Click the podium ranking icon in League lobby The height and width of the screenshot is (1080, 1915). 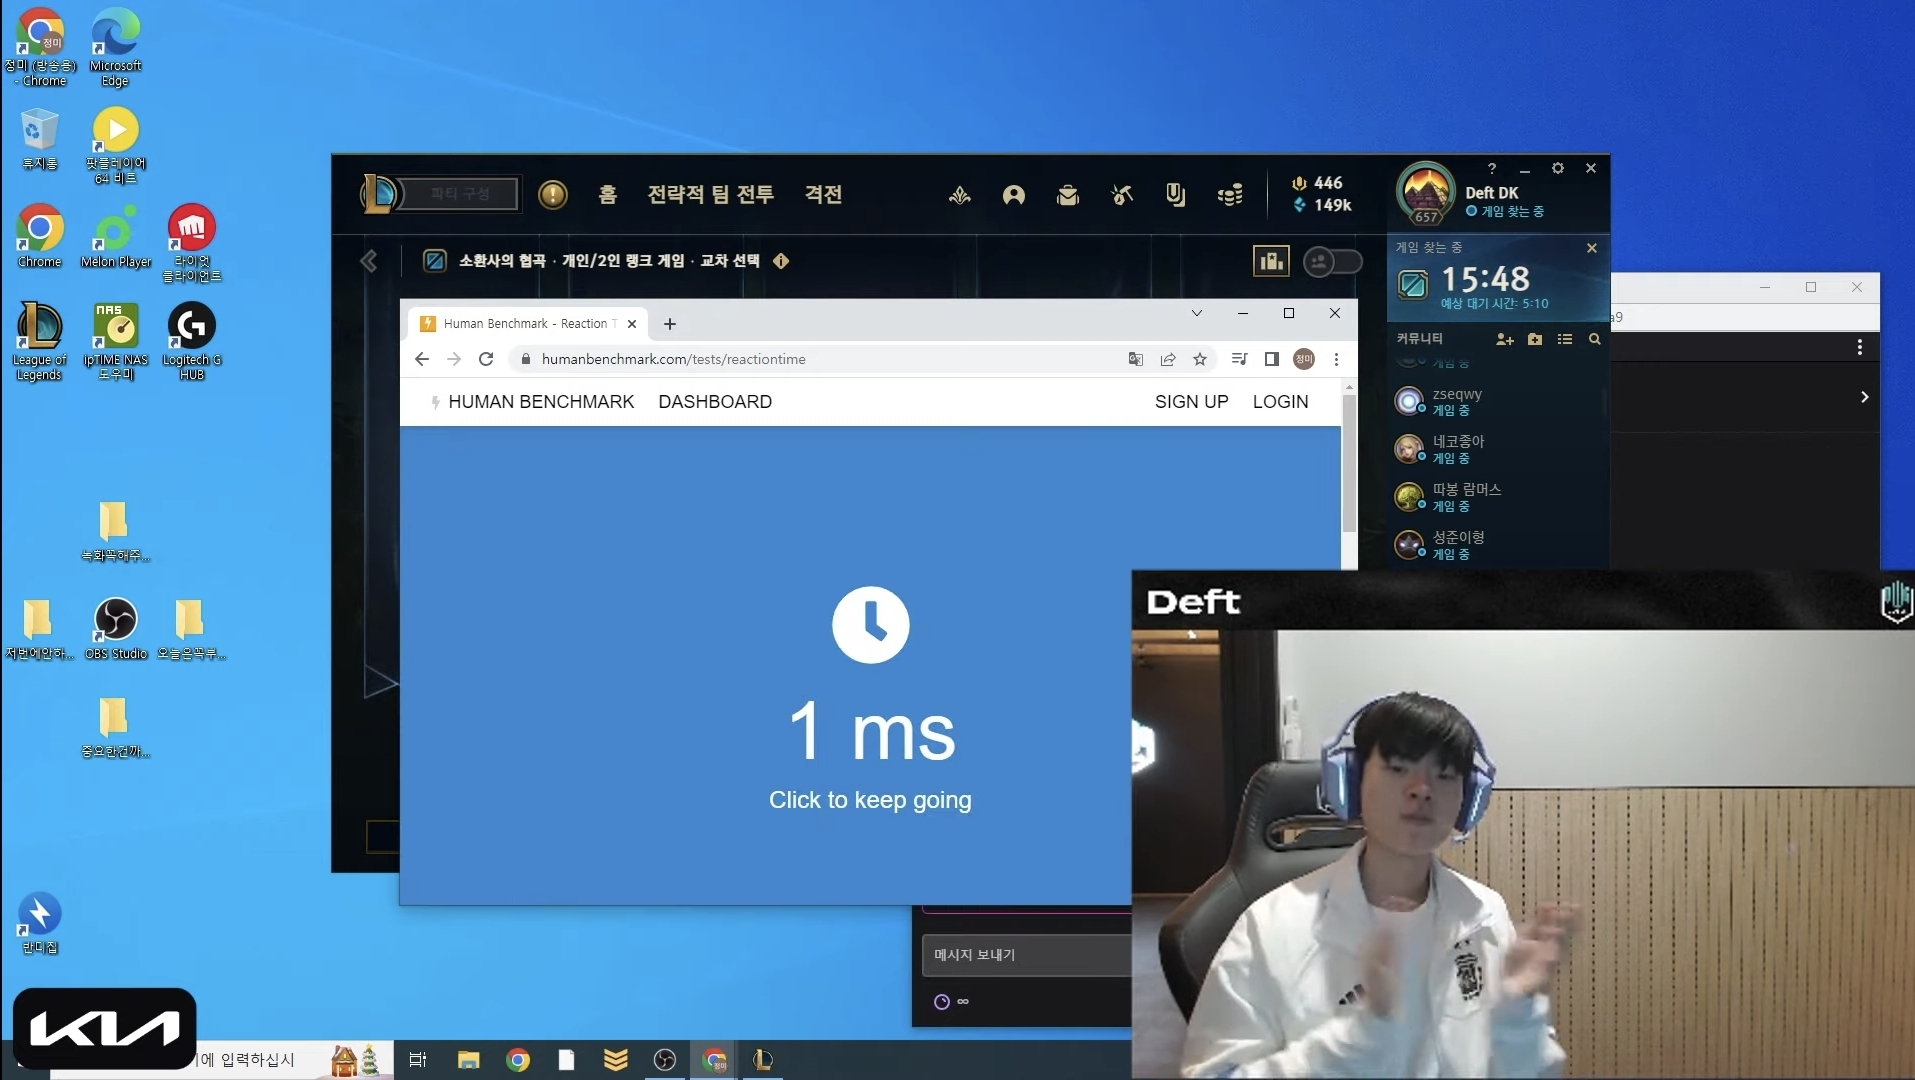(1271, 261)
